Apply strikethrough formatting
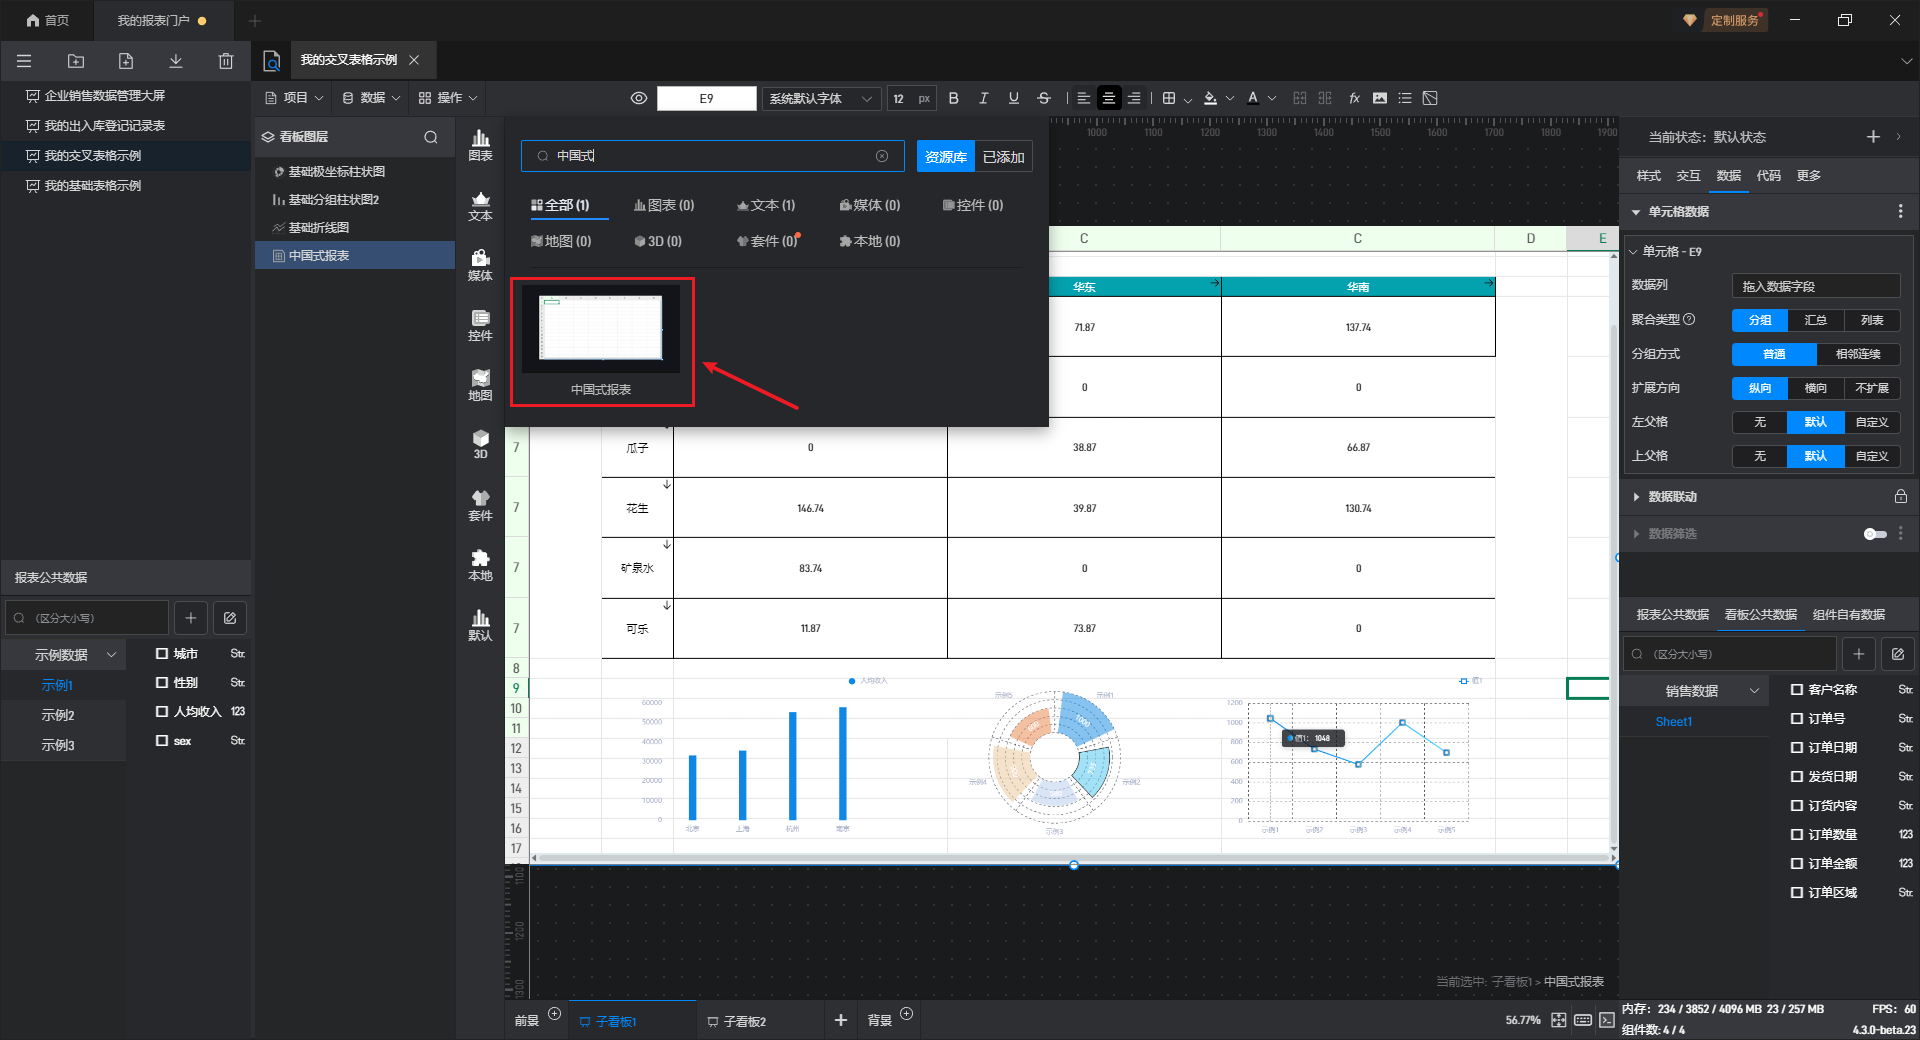This screenshot has width=1920, height=1040. click(1044, 98)
